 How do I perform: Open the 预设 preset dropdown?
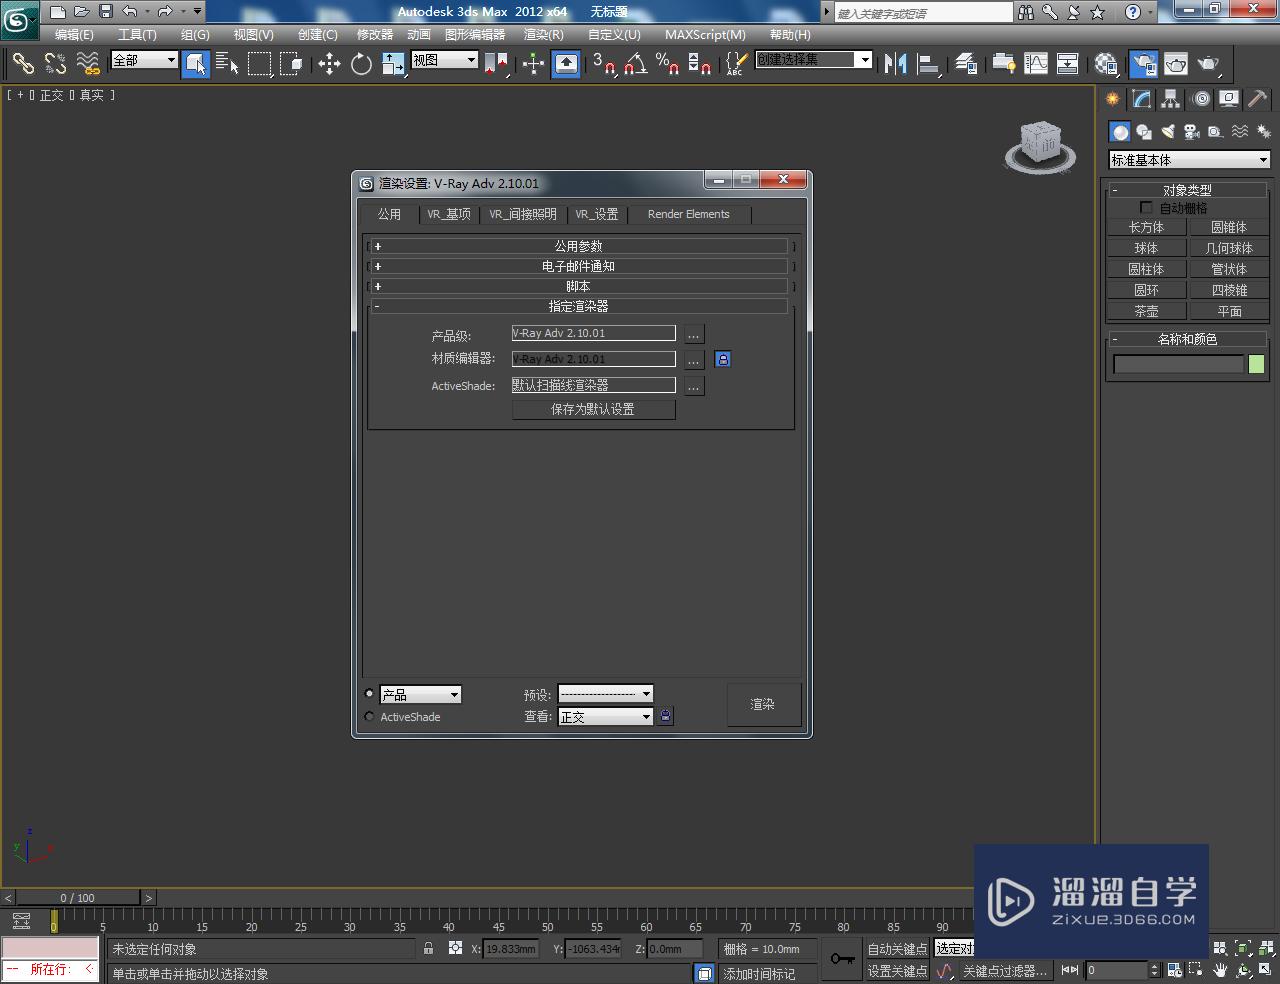[605, 694]
